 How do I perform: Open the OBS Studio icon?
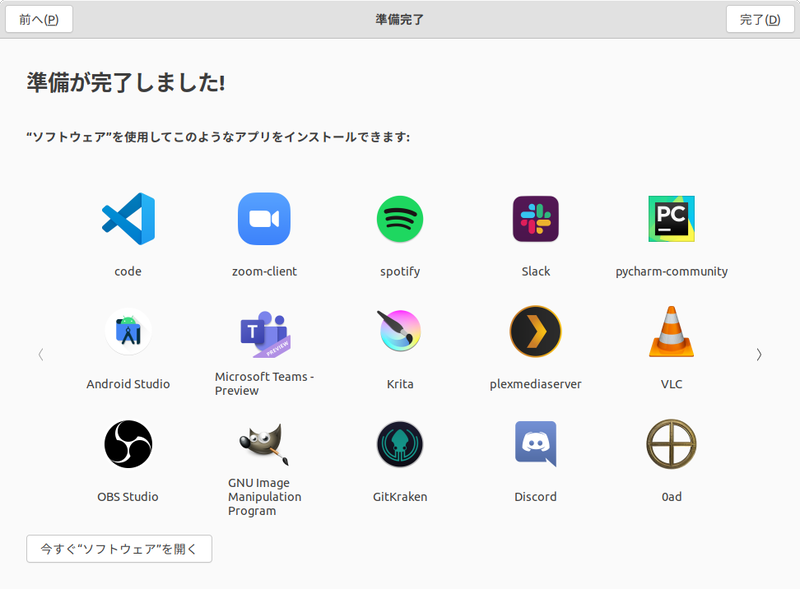pos(128,444)
